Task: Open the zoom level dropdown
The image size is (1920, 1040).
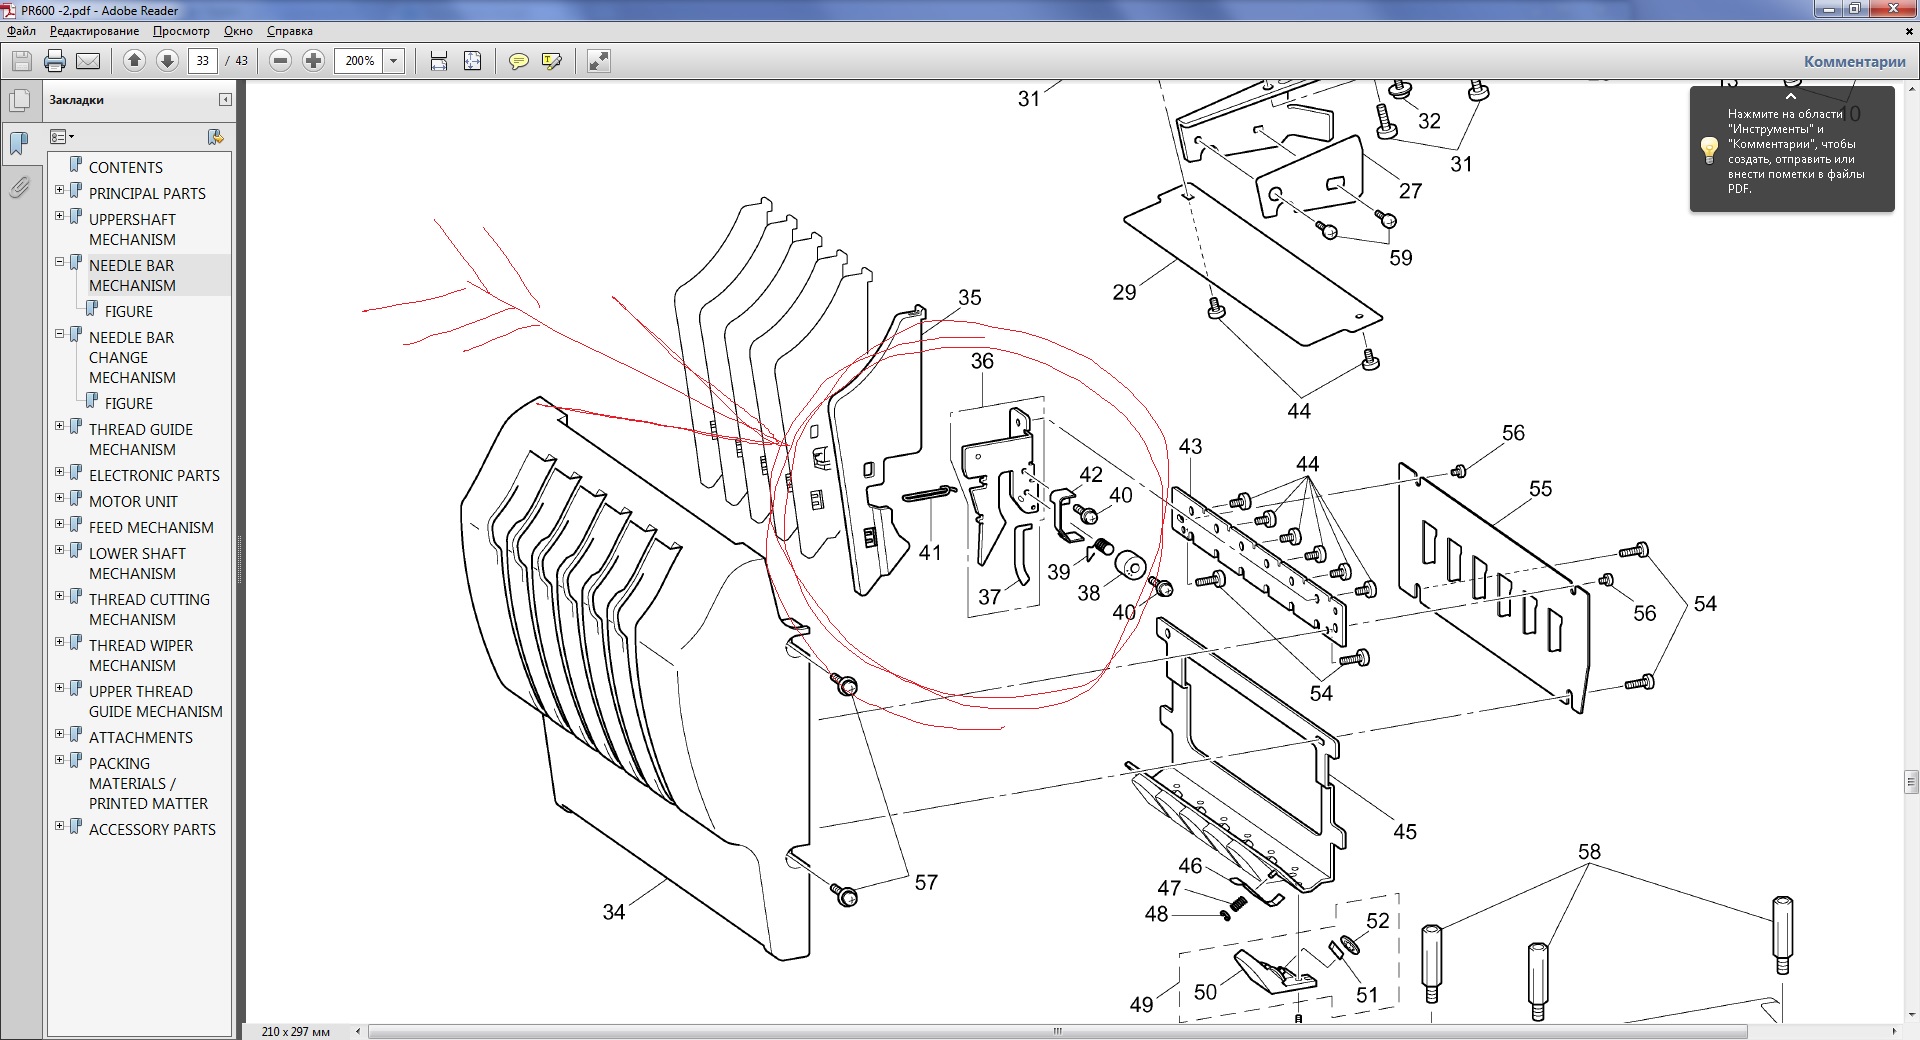Action: [x=394, y=61]
